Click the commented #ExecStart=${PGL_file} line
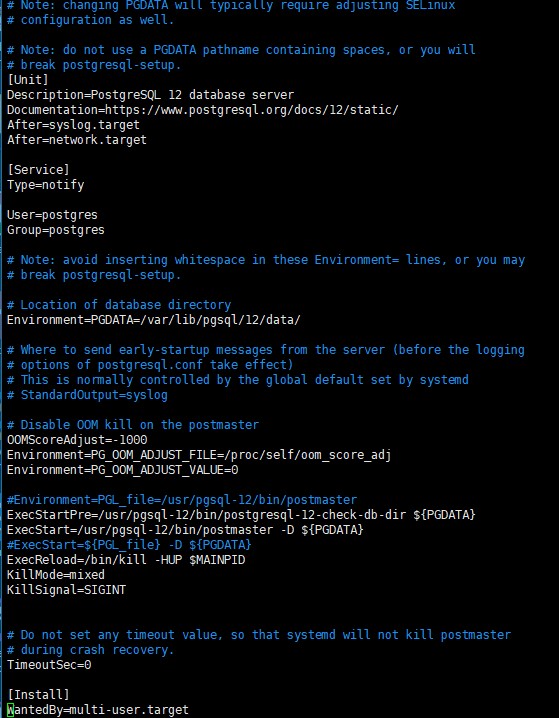 pyautogui.click(x=129, y=545)
